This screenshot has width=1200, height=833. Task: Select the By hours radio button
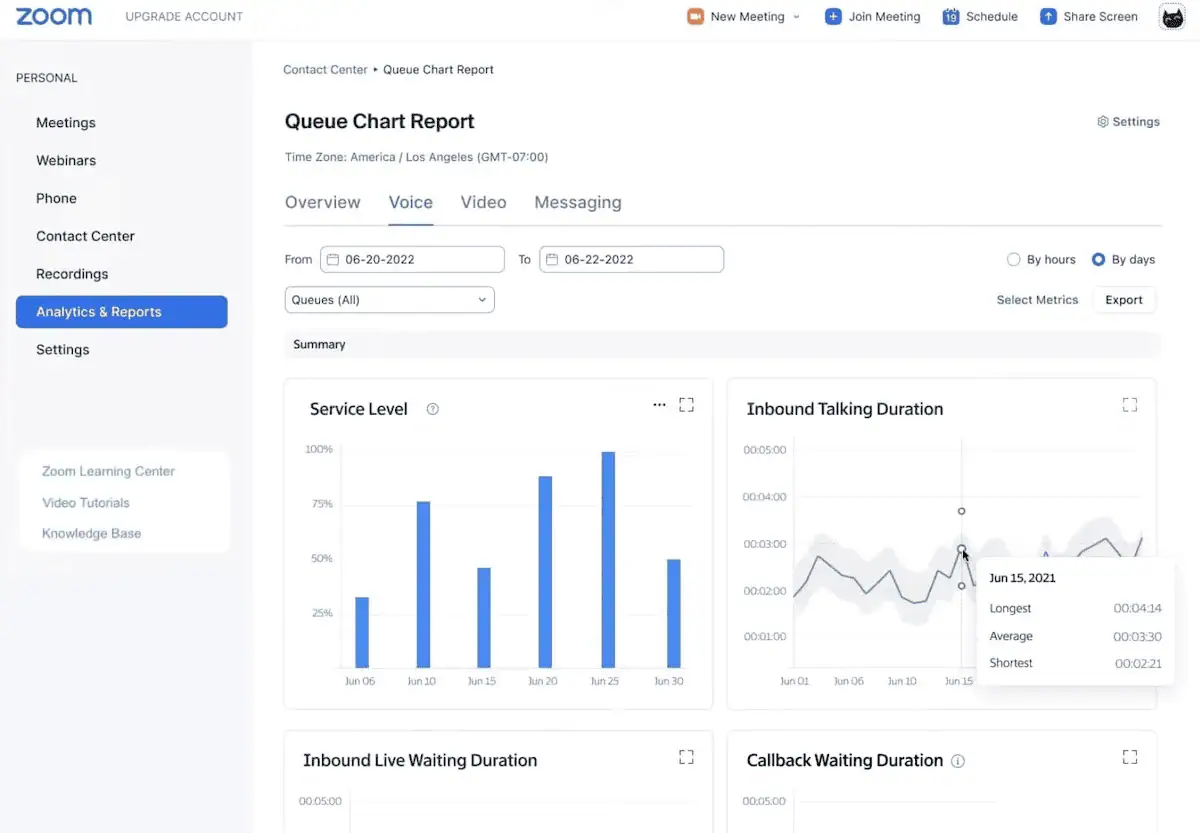[1014, 260]
